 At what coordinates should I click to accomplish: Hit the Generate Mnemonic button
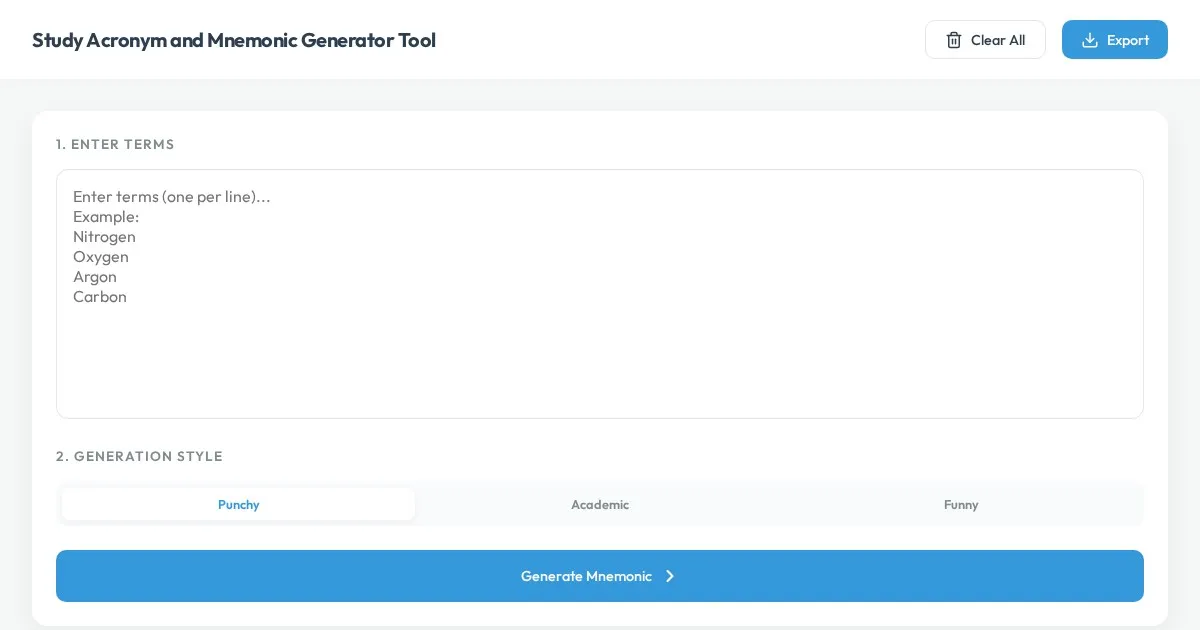tap(585, 576)
